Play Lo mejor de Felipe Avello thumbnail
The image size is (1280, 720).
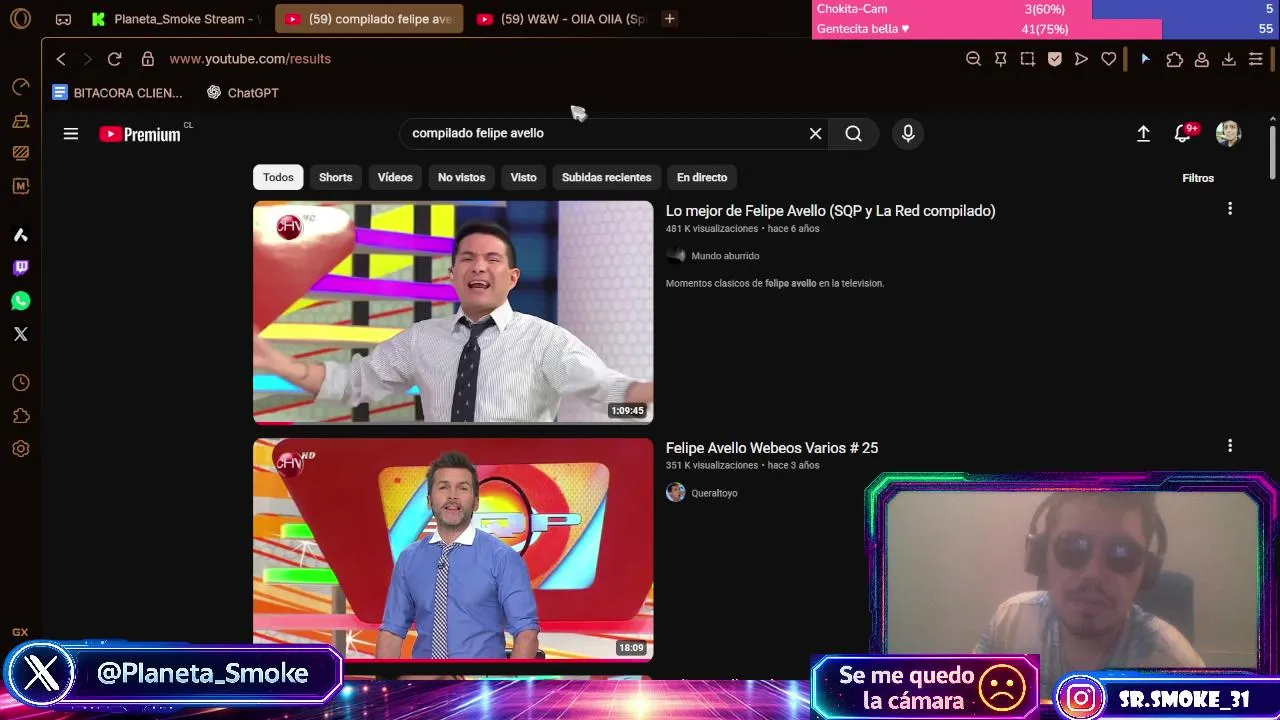pyautogui.click(x=453, y=313)
